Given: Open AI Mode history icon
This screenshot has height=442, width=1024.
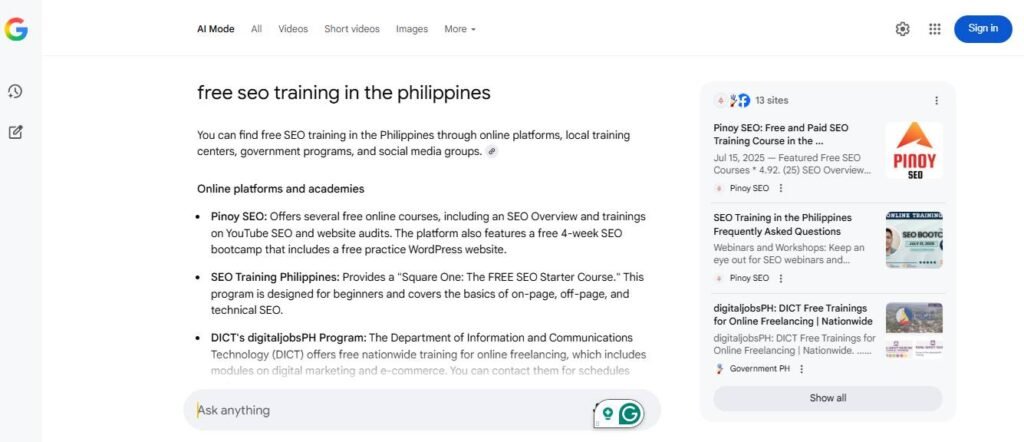Looking at the screenshot, I should [15, 91].
